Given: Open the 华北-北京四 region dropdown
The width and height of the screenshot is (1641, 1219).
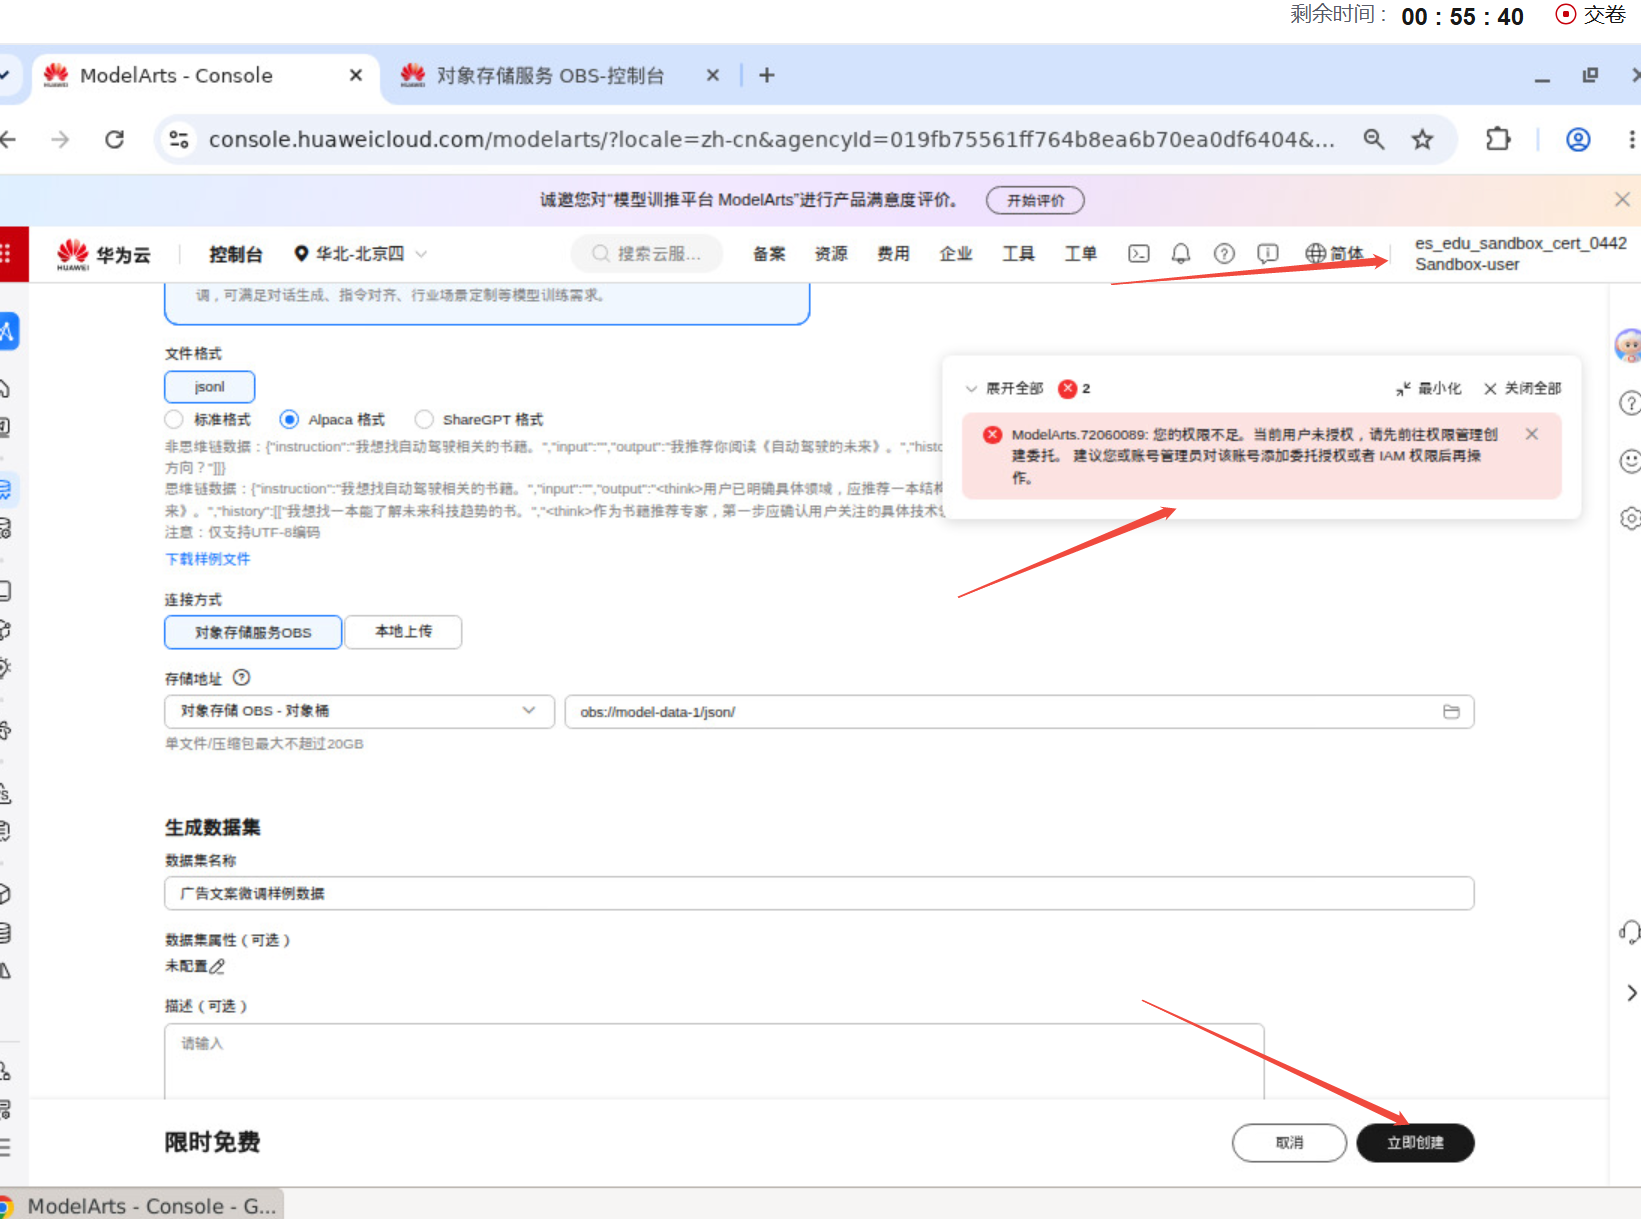Looking at the screenshot, I should (361, 254).
